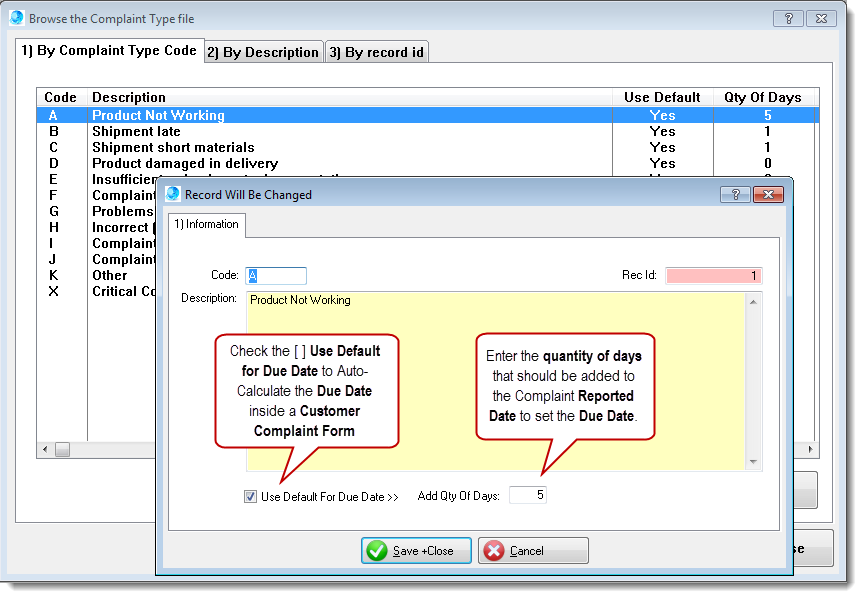Toggle Use Default For Due Date checkbox
Screen dimensions: 862x598
coord(250,496)
